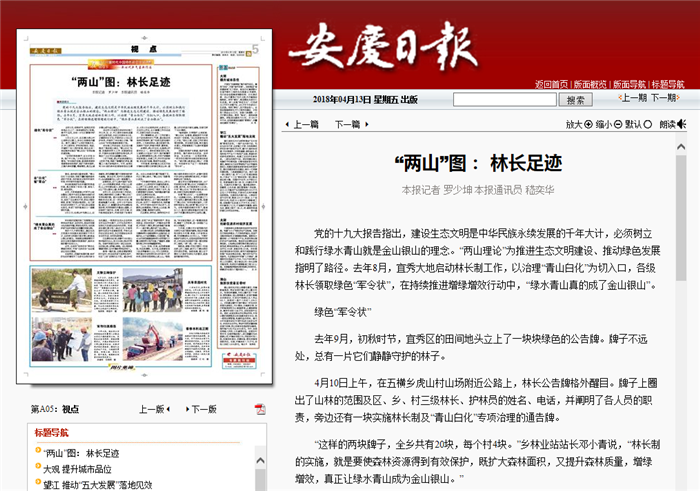The height and width of the screenshot is (491, 700).
Task: Open the previous issue (上一期)
Action: 632,99
